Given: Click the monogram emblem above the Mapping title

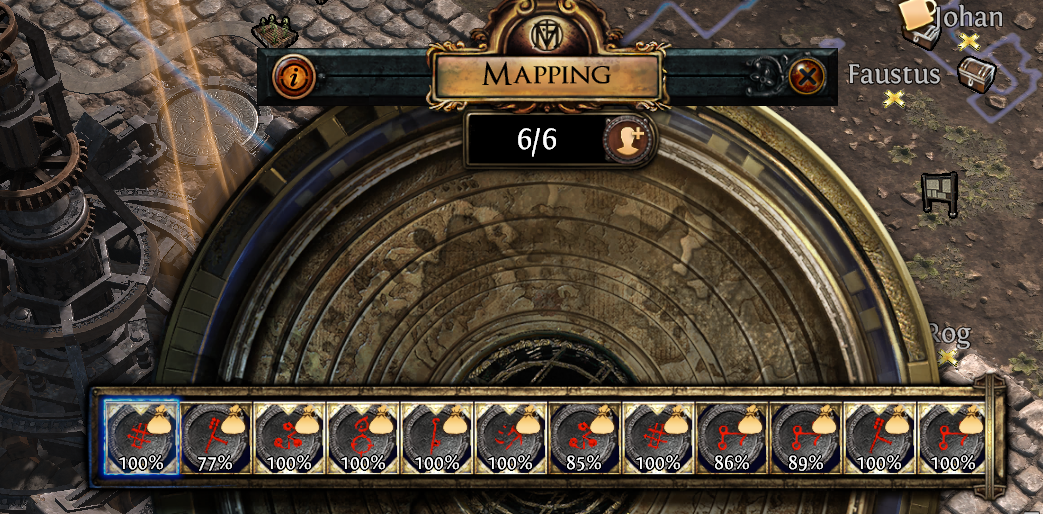Looking at the screenshot, I should click(545, 35).
